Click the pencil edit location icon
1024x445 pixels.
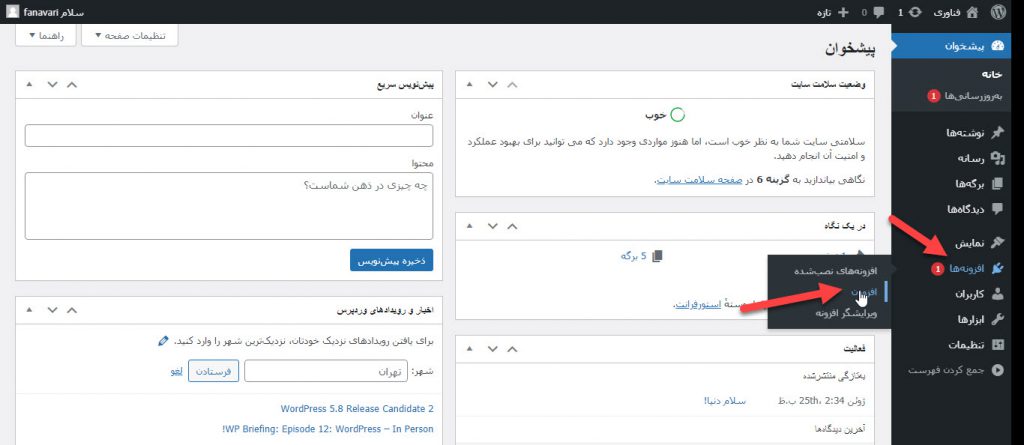163,341
